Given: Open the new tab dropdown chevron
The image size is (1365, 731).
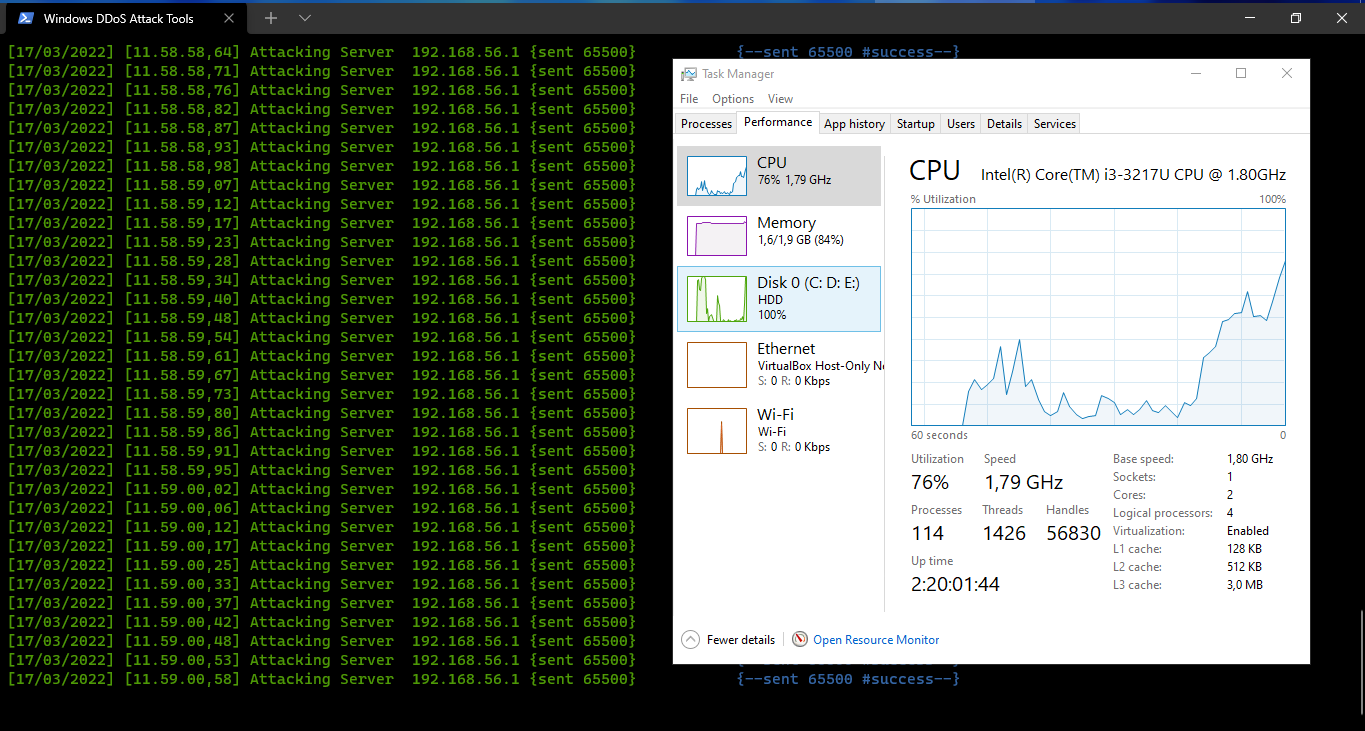Looking at the screenshot, I should tap(304, 17).
